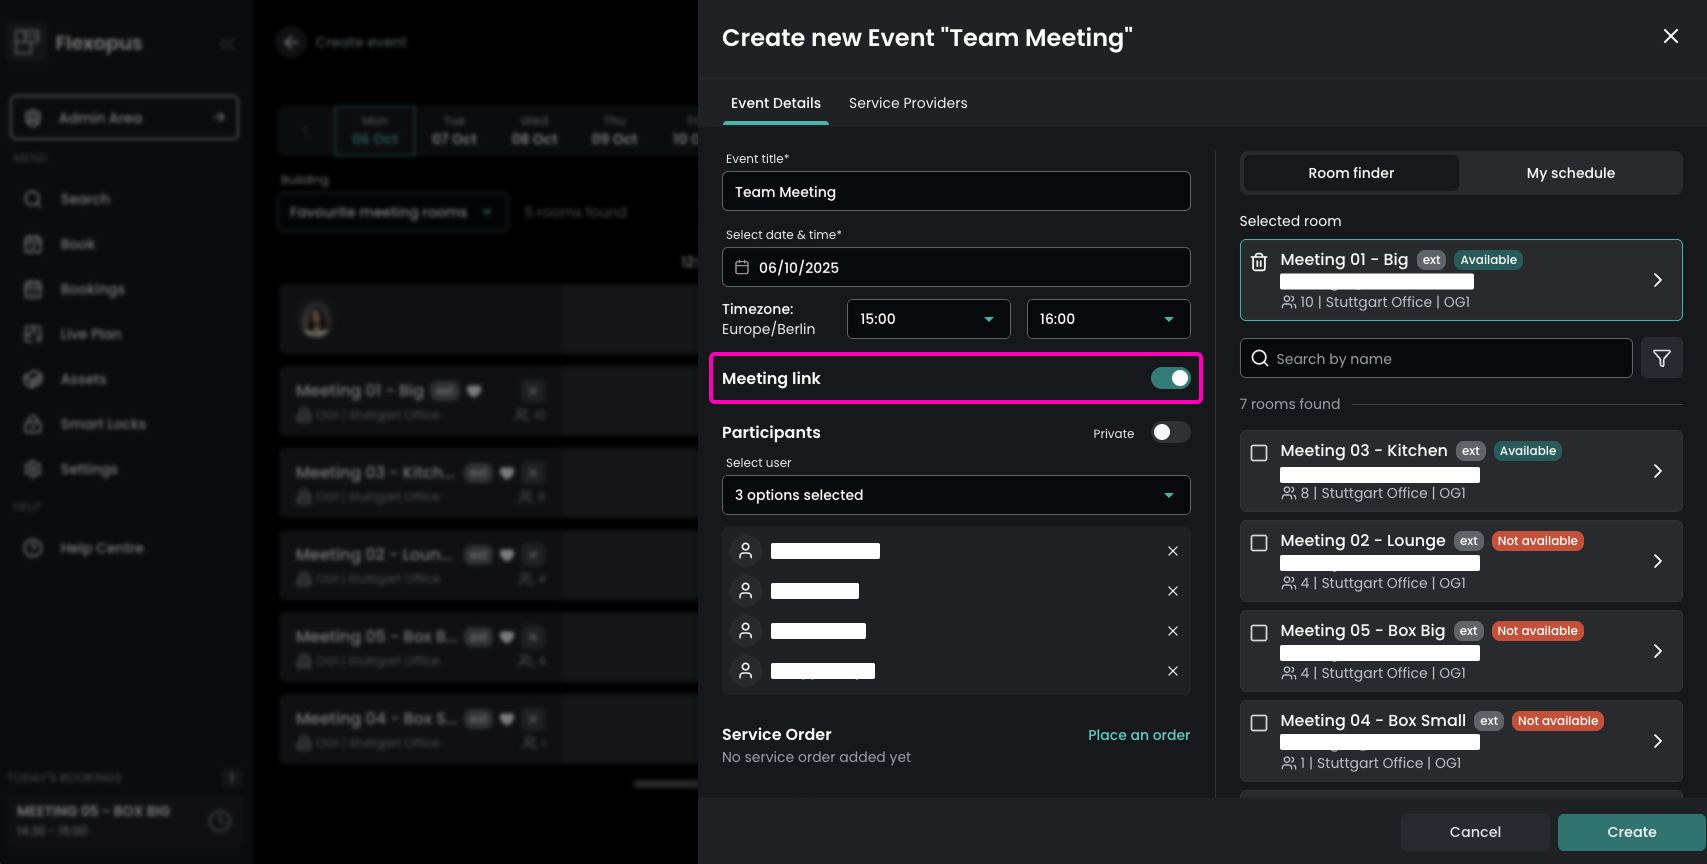Switch to the My schedule tab

[1570, 173]
